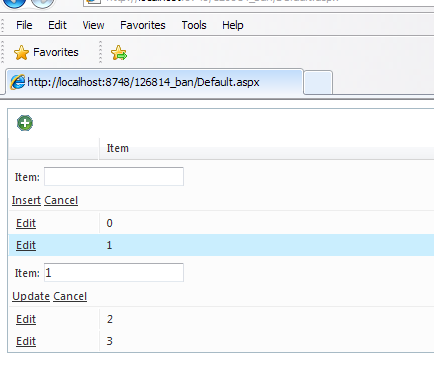Open the View menu
This screenshot has width=434, height=382.
point(93,25)
